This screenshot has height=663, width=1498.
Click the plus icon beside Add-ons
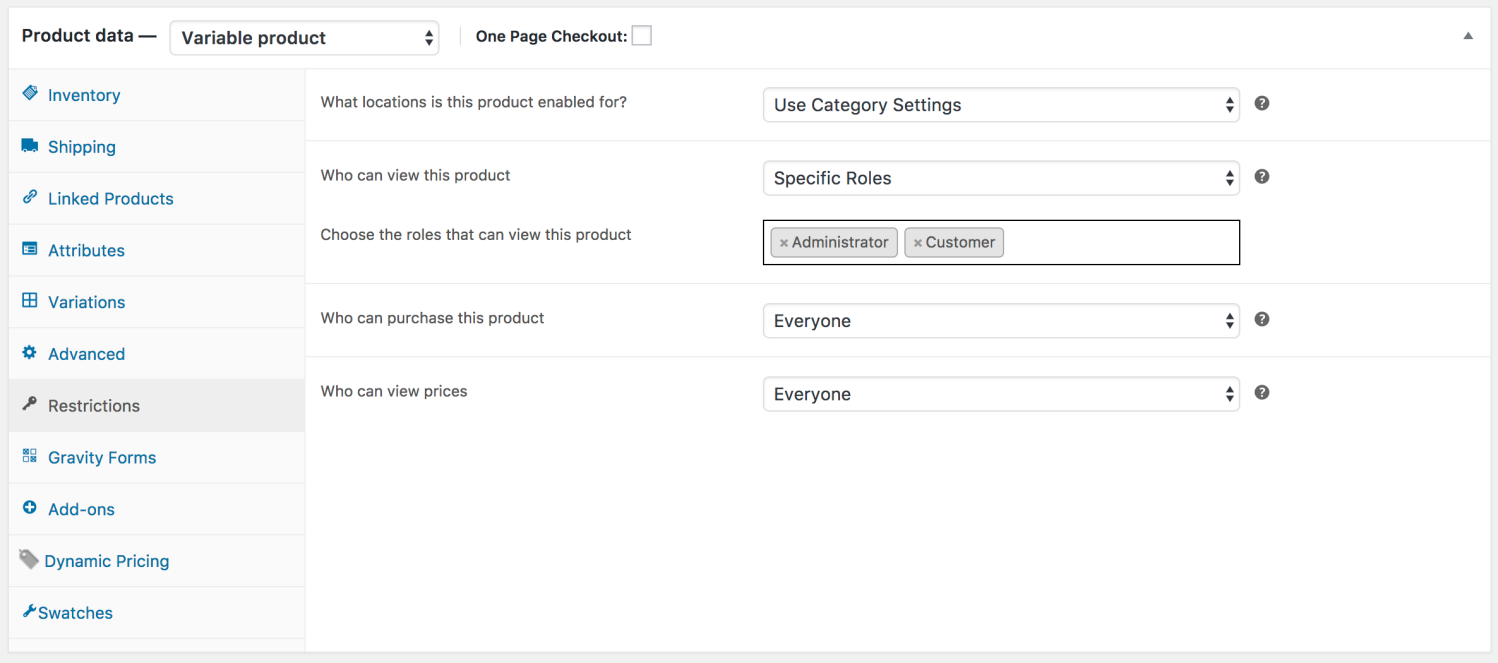click(x=31, y=509)
